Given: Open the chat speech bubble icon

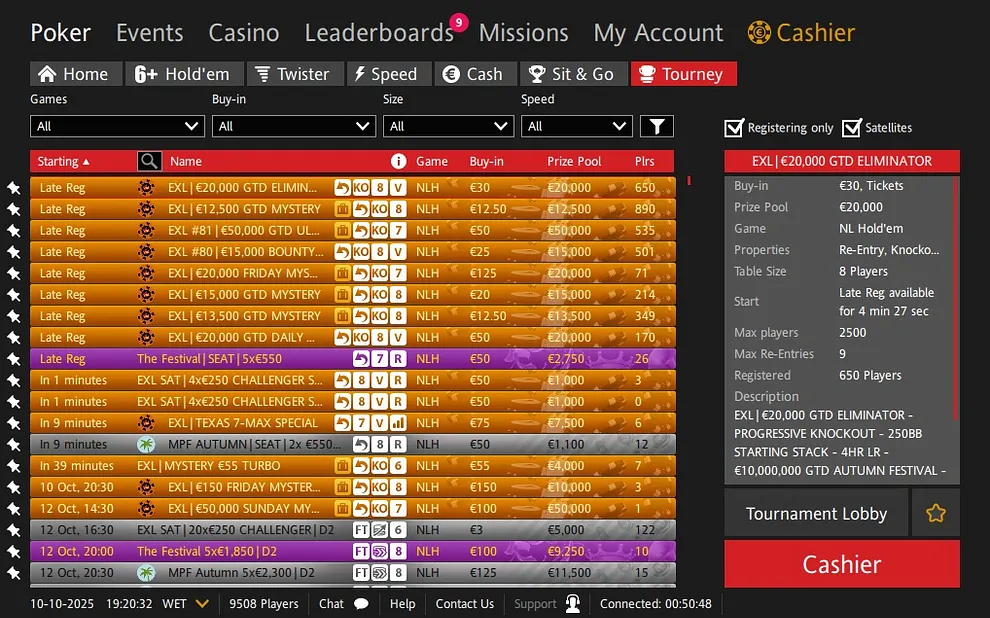Looking at the screenshot, I should (361, 604).
